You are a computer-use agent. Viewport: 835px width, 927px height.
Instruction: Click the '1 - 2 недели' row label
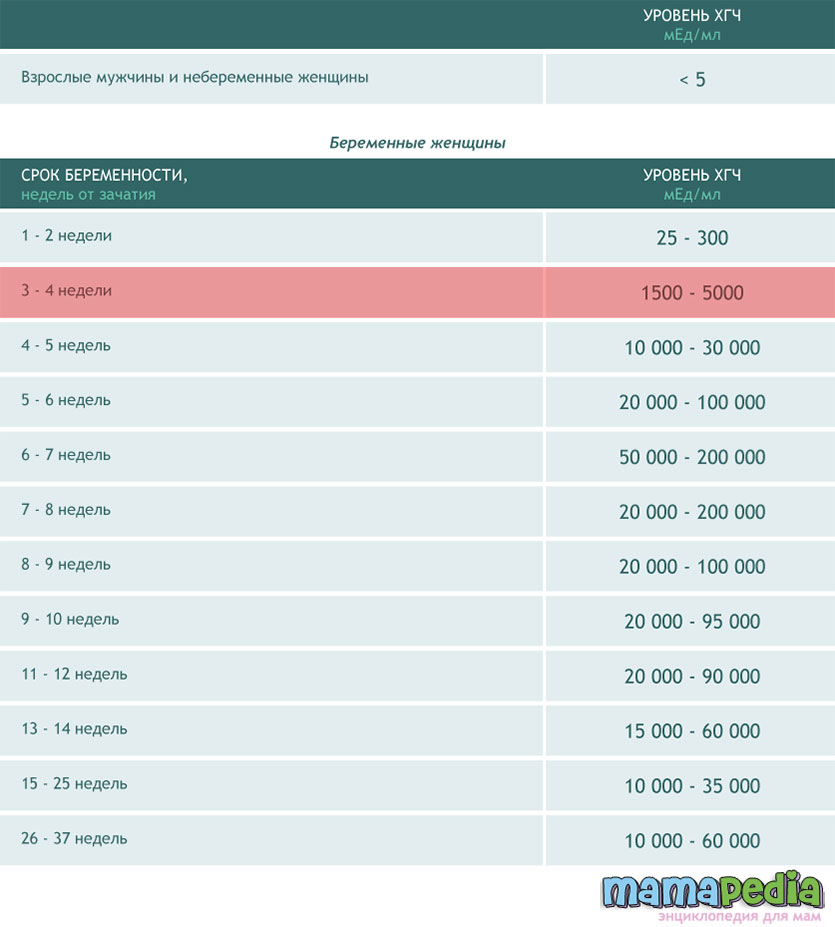tap(67, 236)
